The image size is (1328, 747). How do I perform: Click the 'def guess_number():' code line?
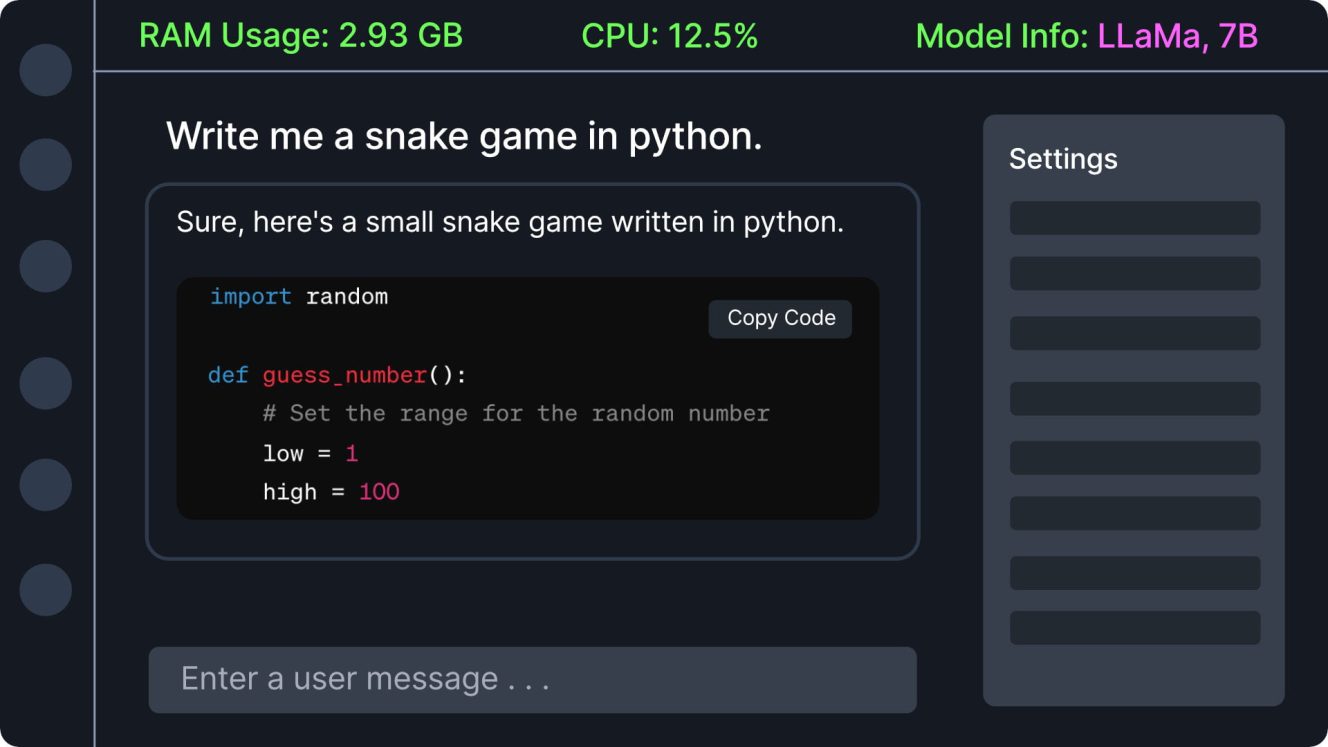[x=337, y=376]
